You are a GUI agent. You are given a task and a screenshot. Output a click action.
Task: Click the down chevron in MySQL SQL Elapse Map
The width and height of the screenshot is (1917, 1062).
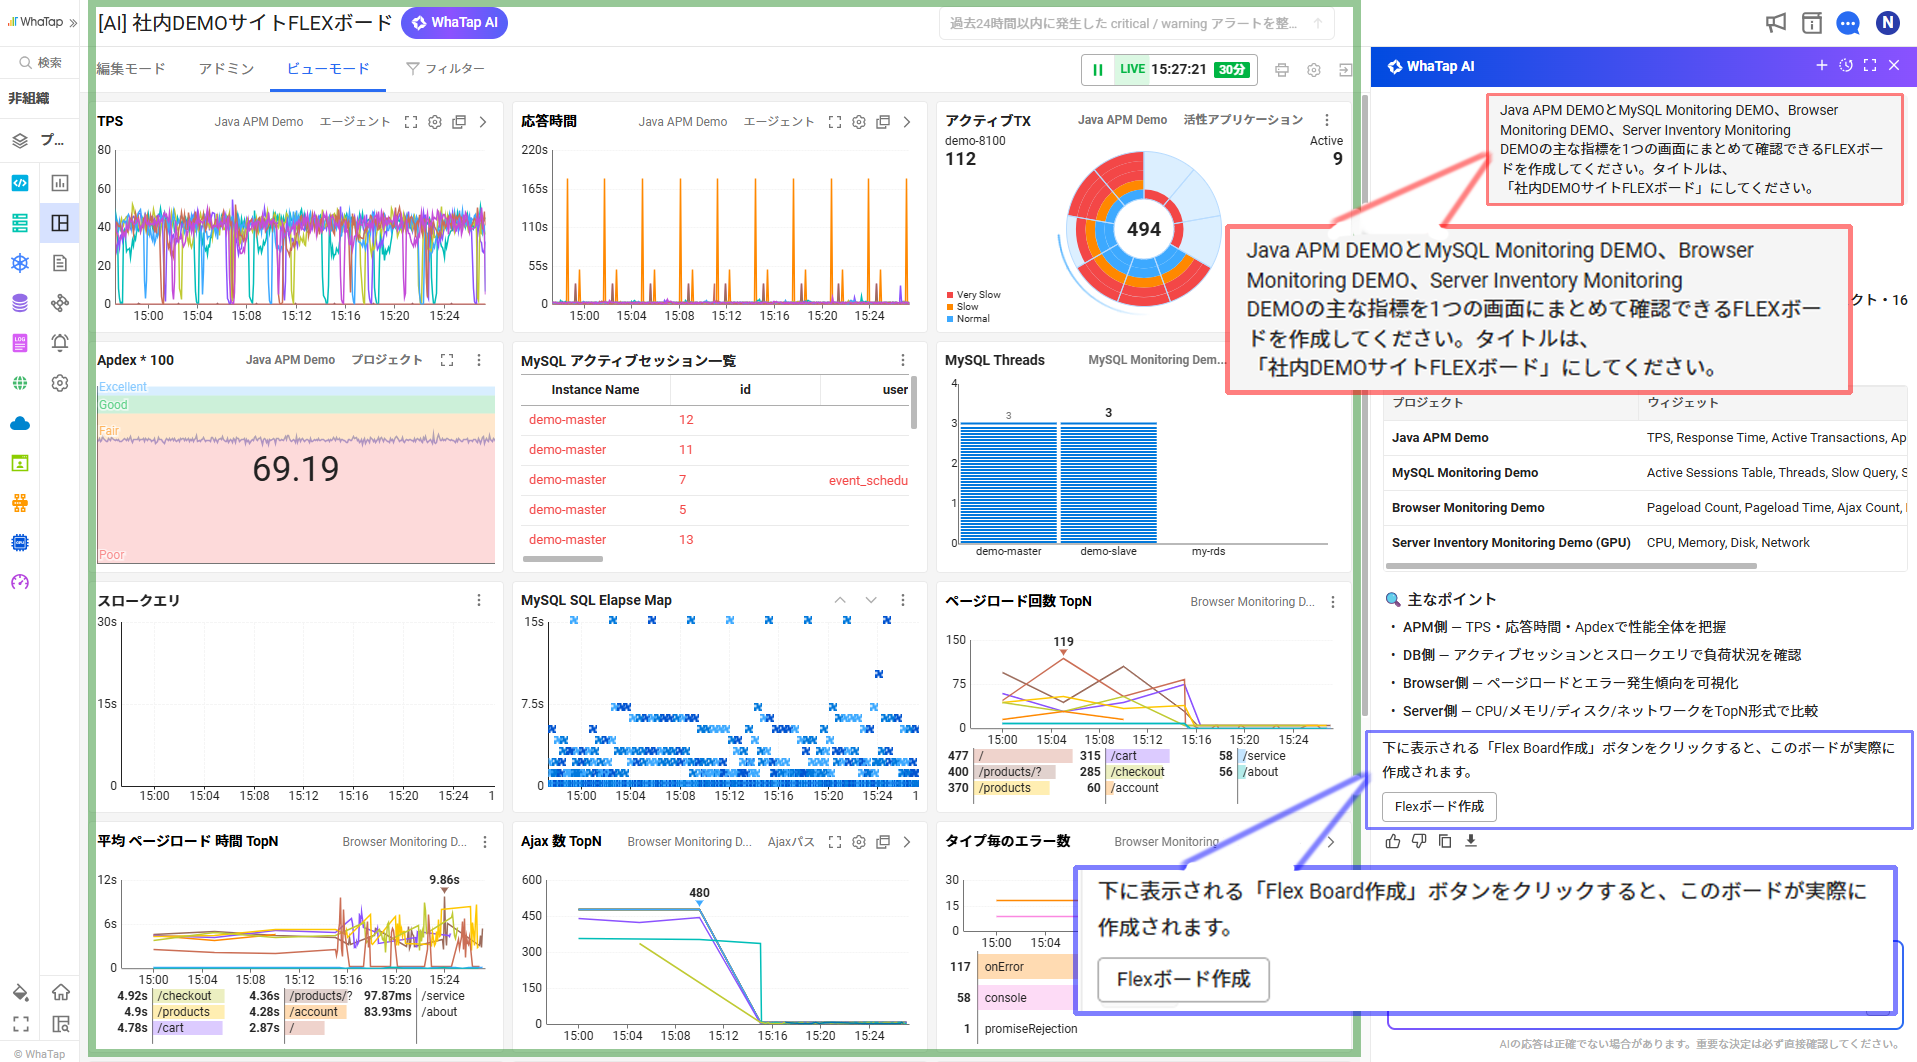pyautogui.click(x=871, y=600)
